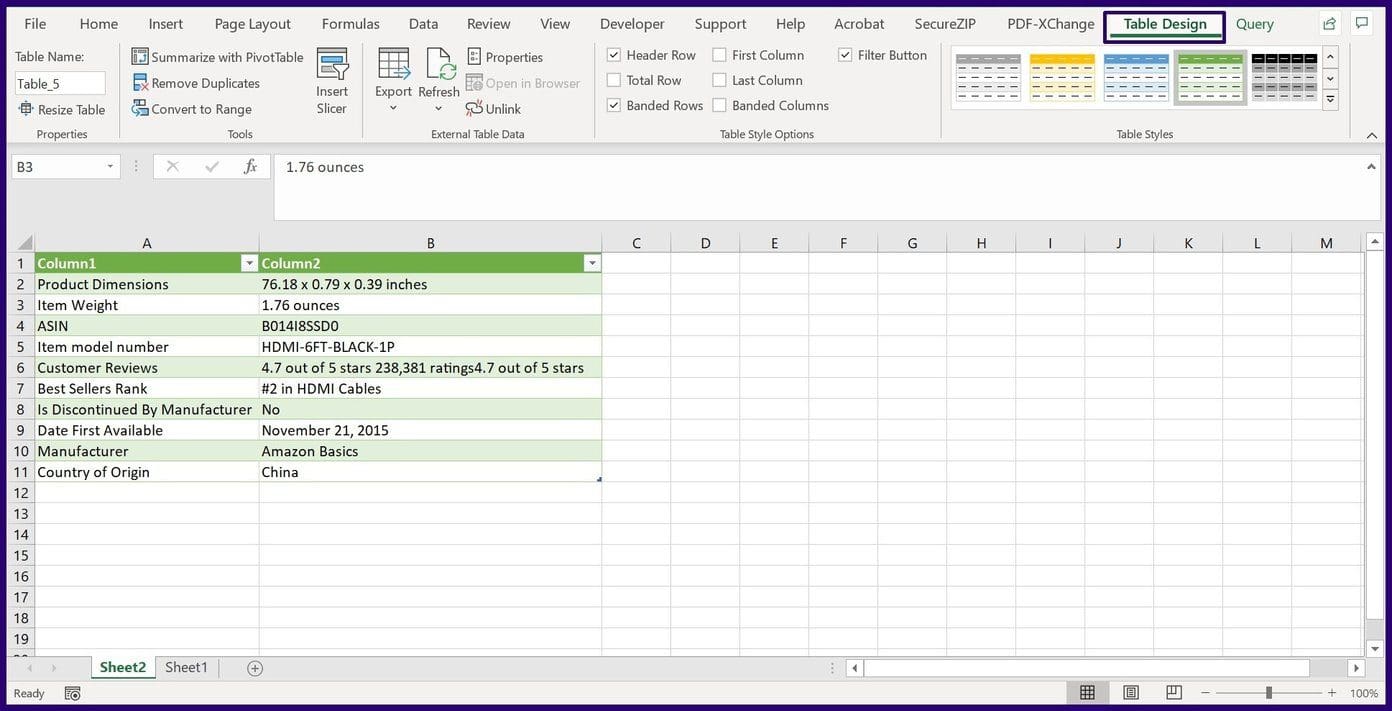Click the Table Name input field
1392x711 pixels.
[60, 83]
